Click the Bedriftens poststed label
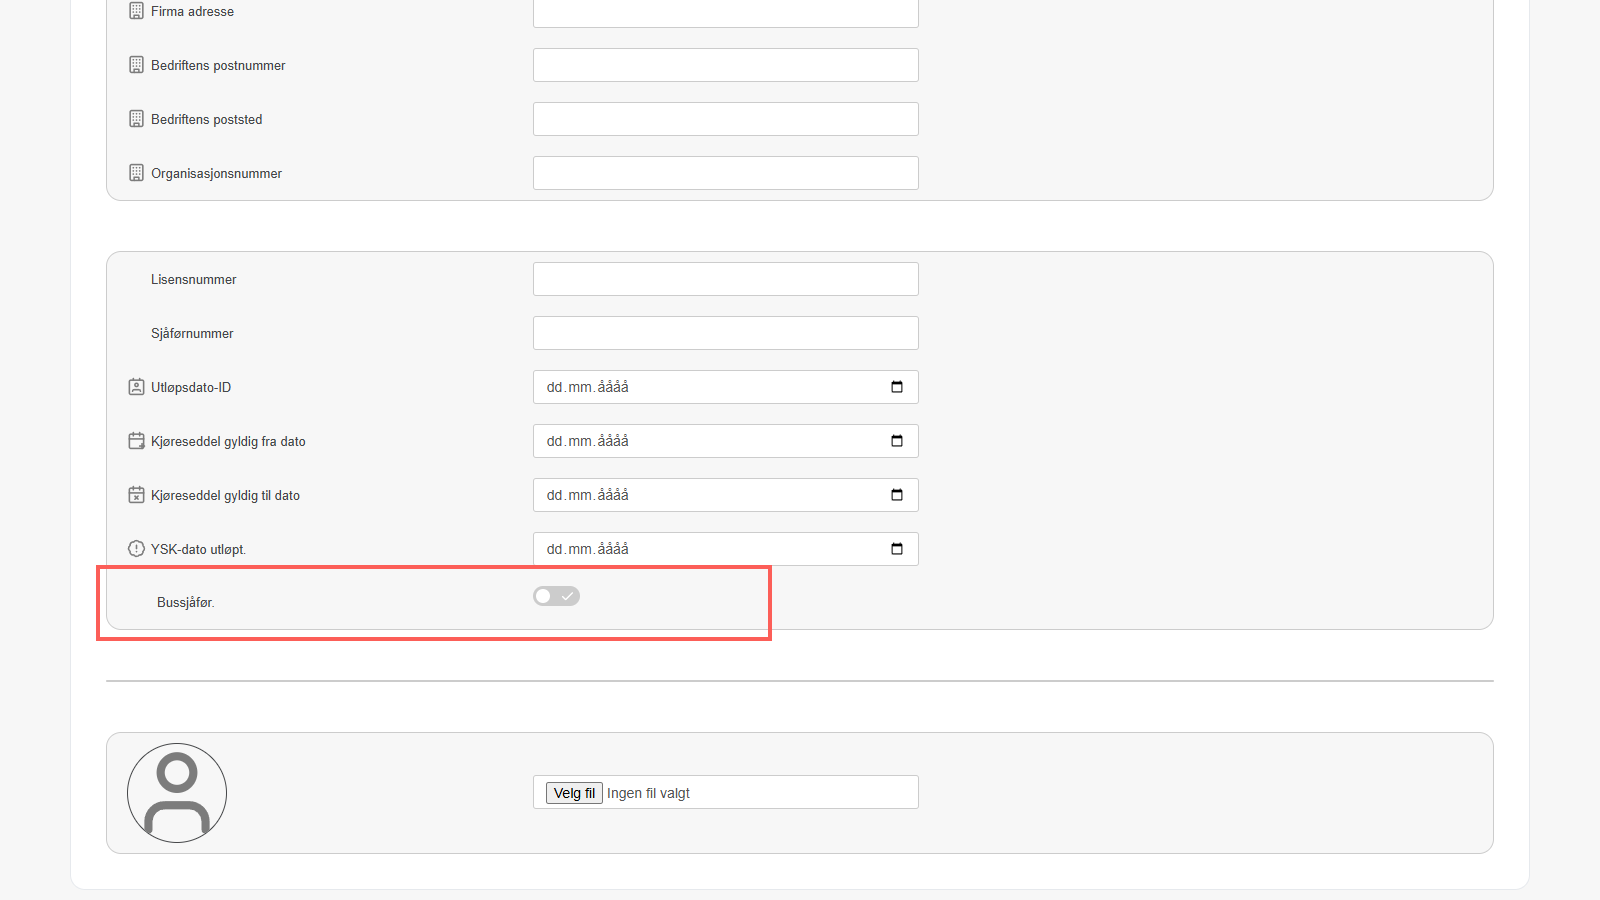1600x900 pixels. 207,119
